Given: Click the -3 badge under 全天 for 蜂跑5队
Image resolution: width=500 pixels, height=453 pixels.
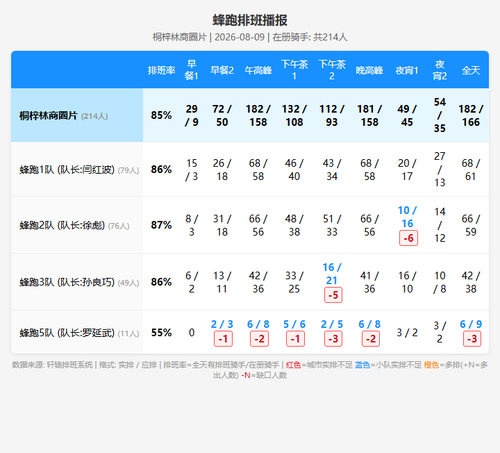Looking at the screenshot, I should (472, 339).
